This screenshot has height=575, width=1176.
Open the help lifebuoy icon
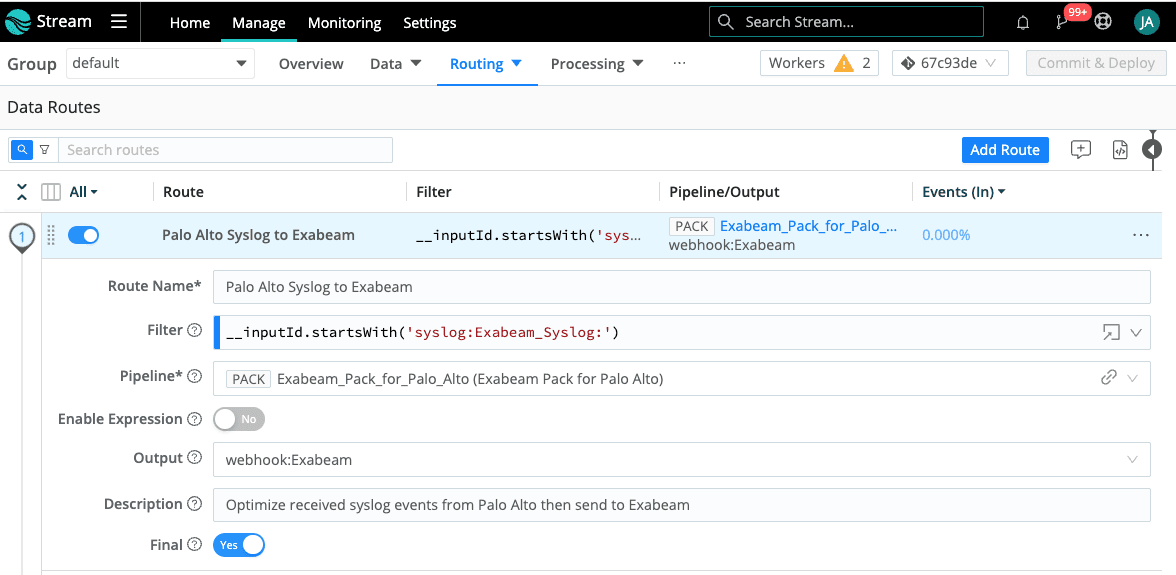tap(1103, 22)
